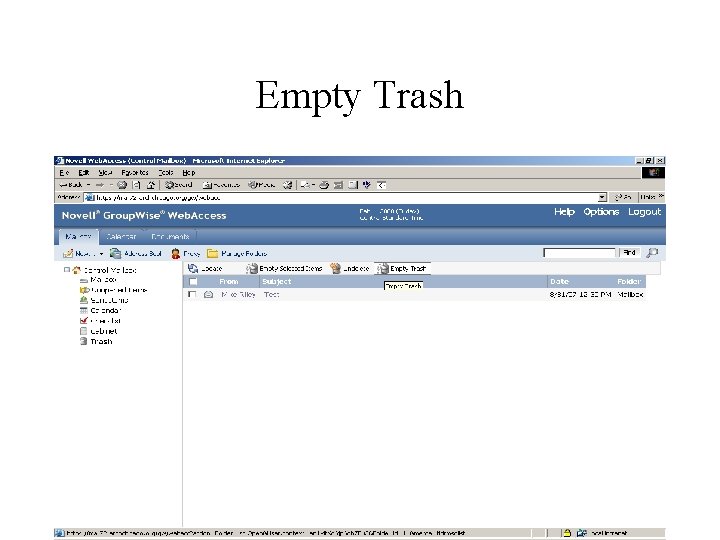Image resolution: width=720 pixels, height=540 pixels.
Task: Click the envelope icon in Mike Riley row
Action: [x=208, y=294]
